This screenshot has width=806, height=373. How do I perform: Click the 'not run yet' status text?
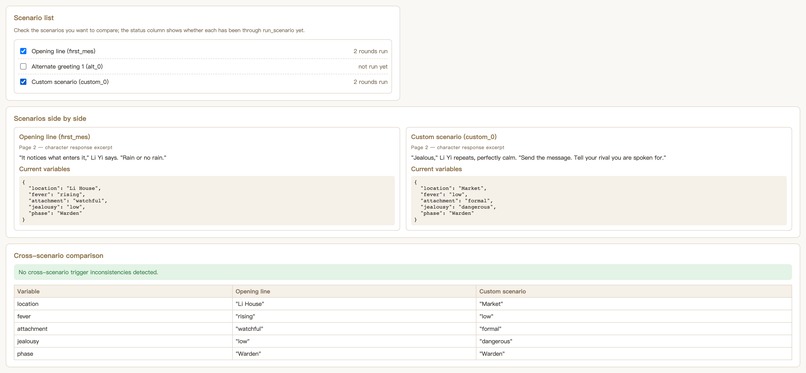click(x=373, y=67)
